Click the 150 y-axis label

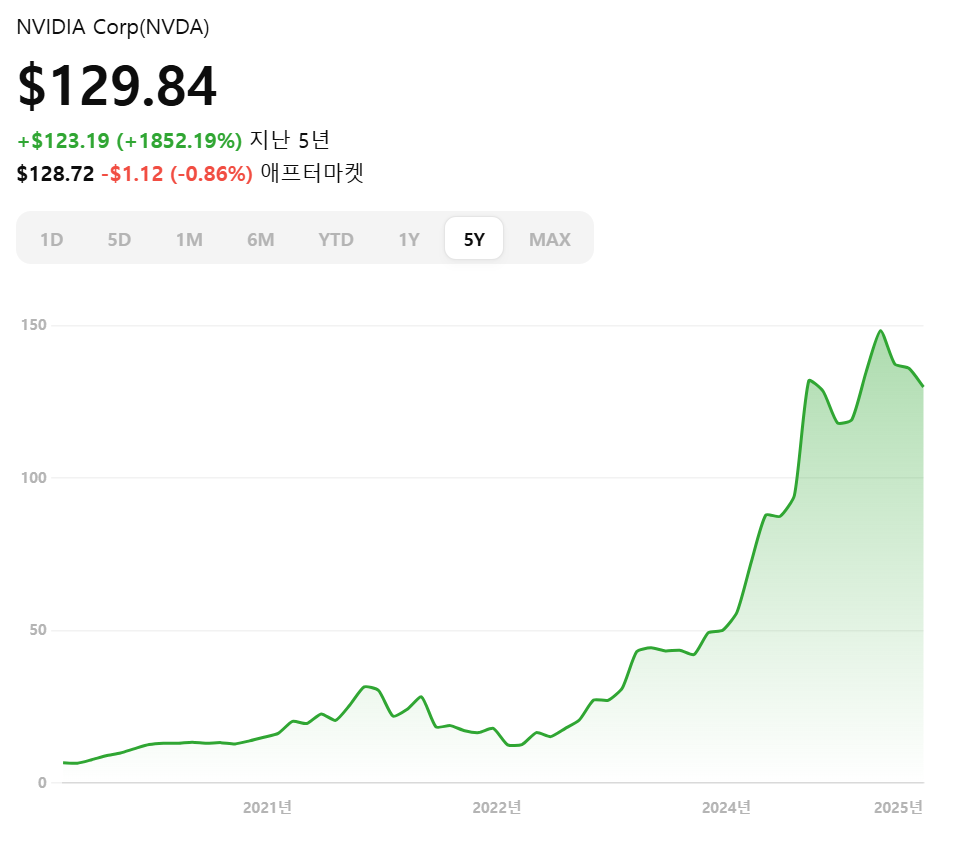point(34,325)
